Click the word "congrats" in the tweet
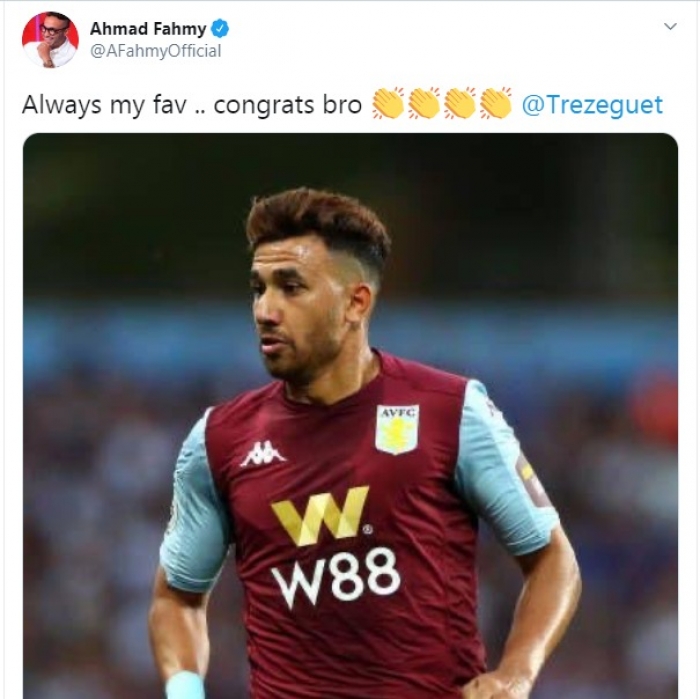 click(259, 105)
